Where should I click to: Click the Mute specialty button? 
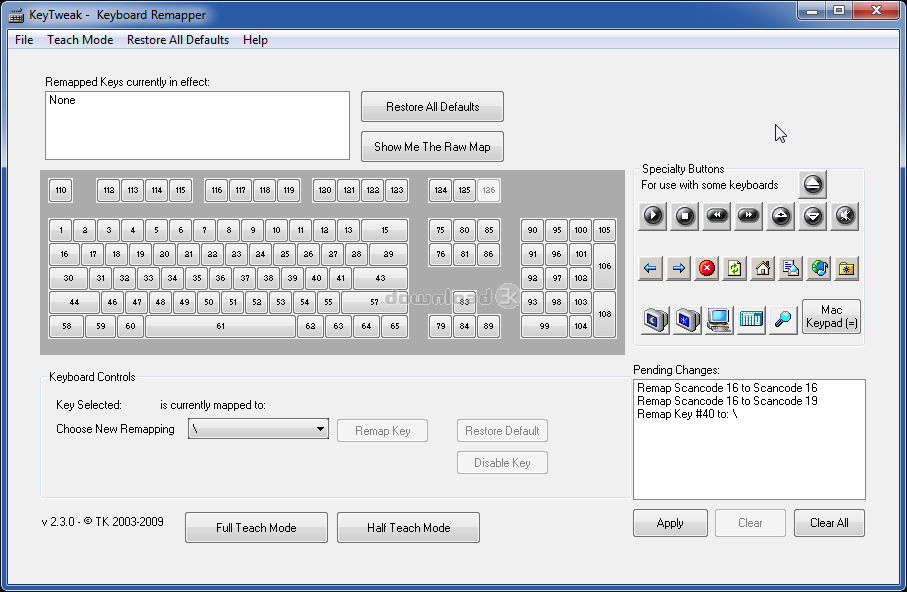[x=845, y=216]
